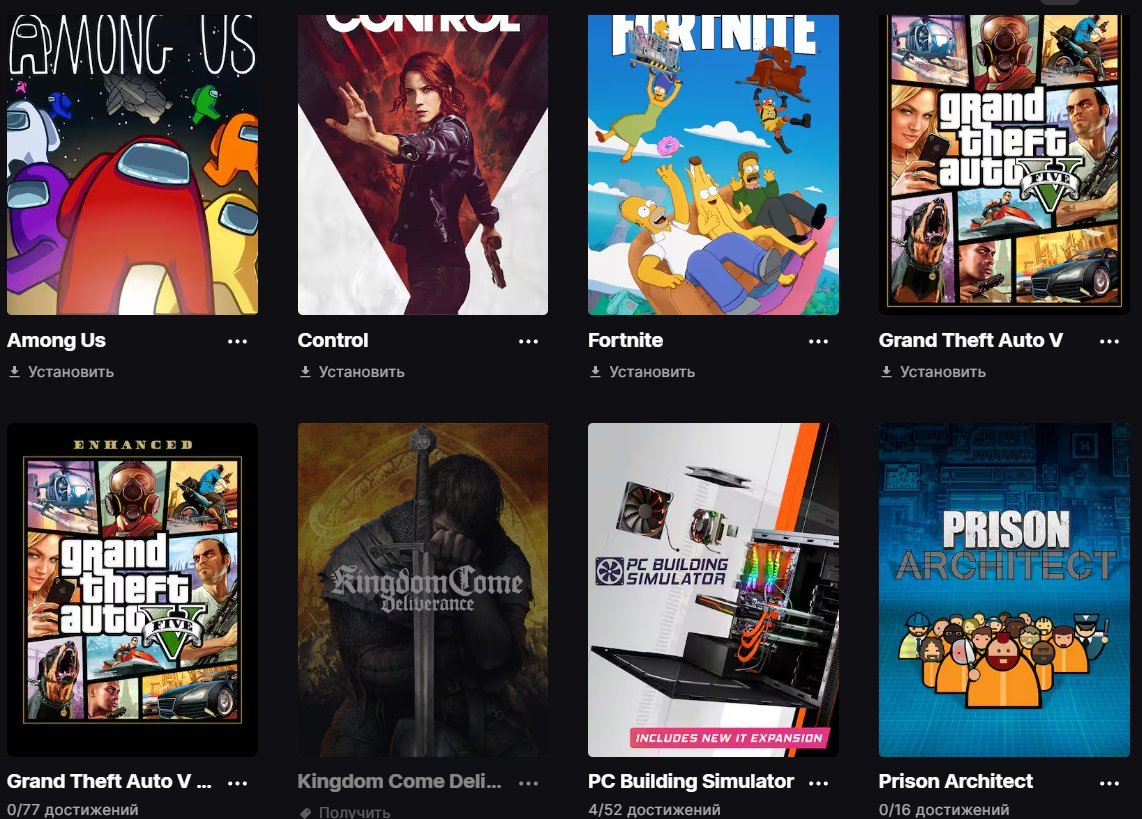Install Control via Установить
This screenshot has height=819, width=1142.
point(352,372)
